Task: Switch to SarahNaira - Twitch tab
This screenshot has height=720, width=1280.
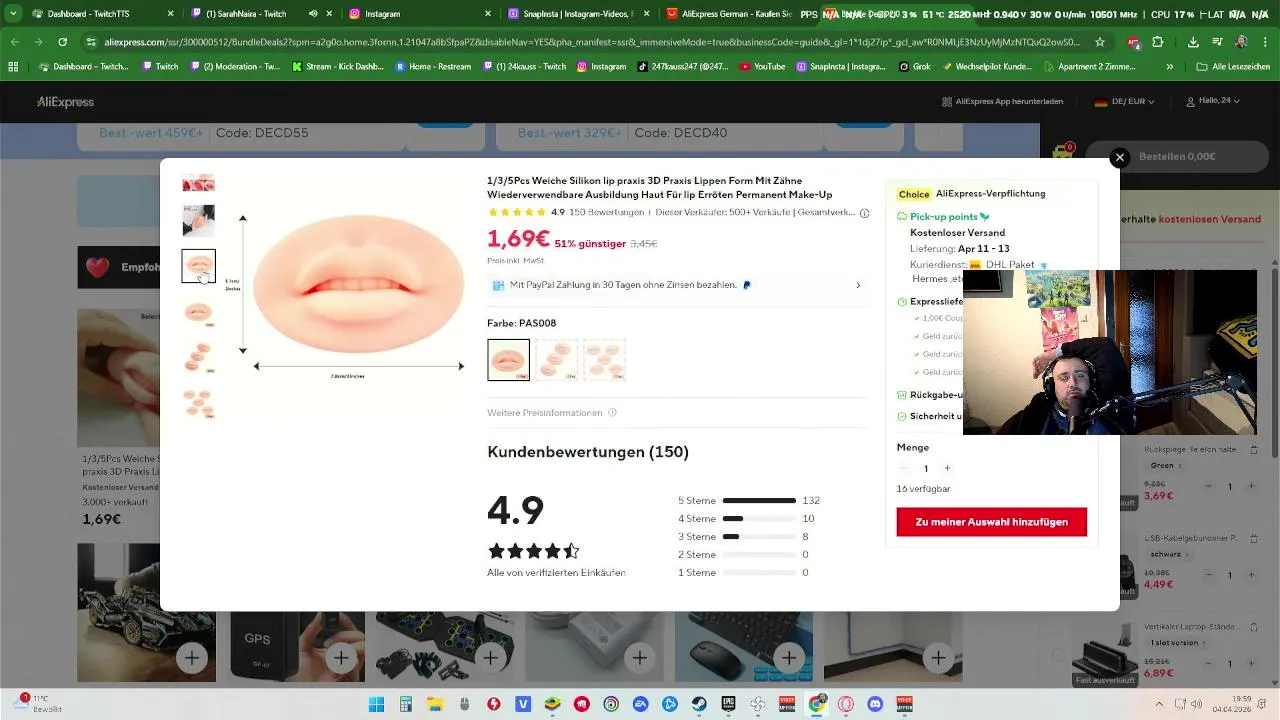Action: 250,14
